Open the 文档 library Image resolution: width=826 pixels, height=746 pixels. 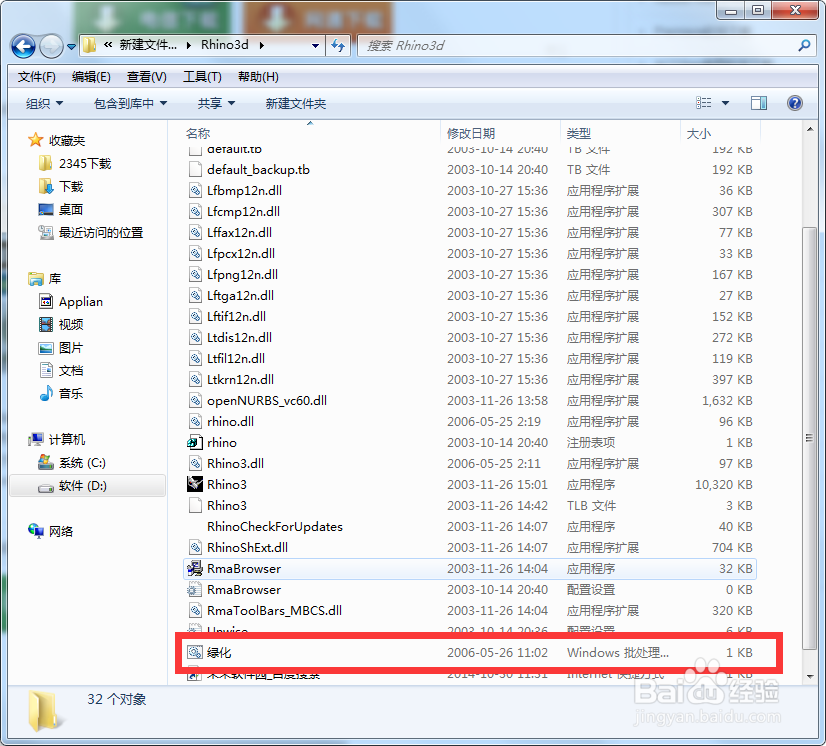(x=71, y=370)
